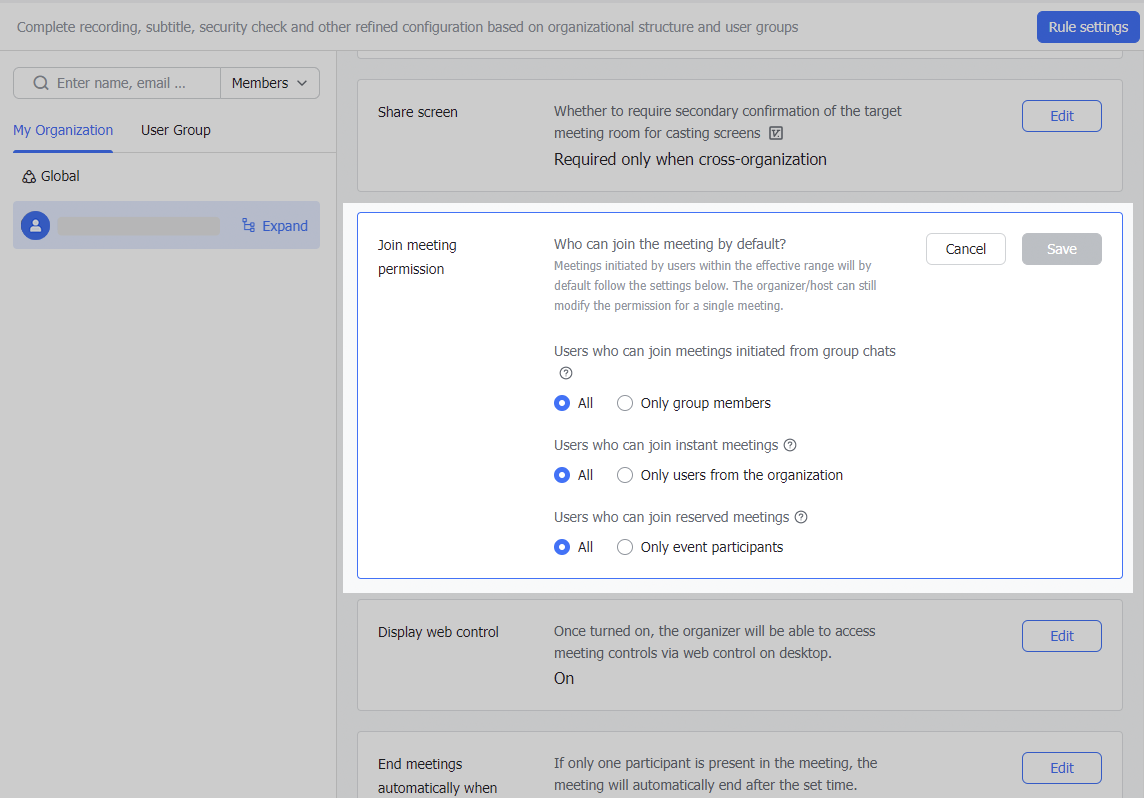Select Only event participants option
Viewport: 1144px width, 798px height.
[625, 547]
